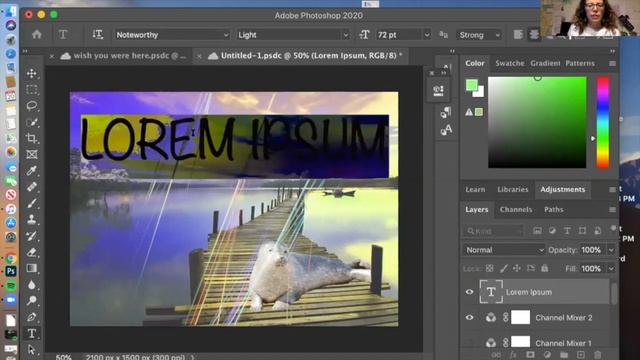Screen dimensions: 640x360
Task: Select the Blur tool
Action: (x=32, y=284)
